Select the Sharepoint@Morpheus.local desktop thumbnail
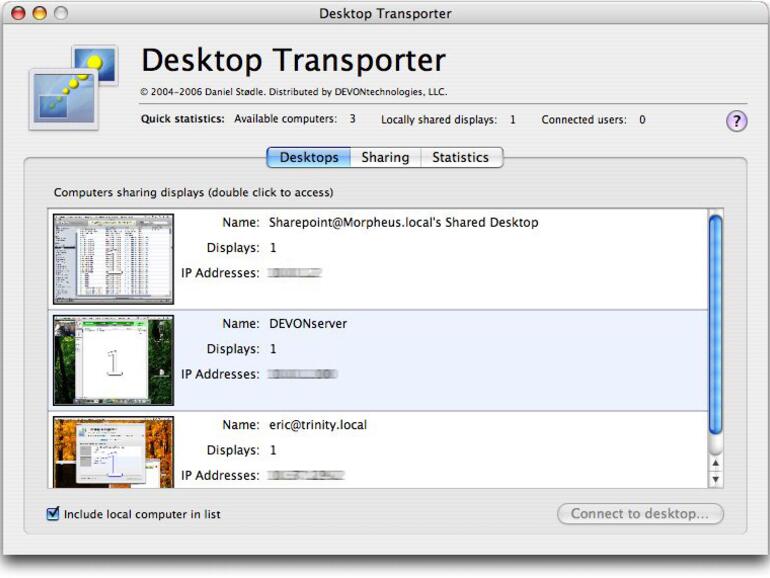The width and height of the screenshot is (770, 578). (x=113, y=259)
